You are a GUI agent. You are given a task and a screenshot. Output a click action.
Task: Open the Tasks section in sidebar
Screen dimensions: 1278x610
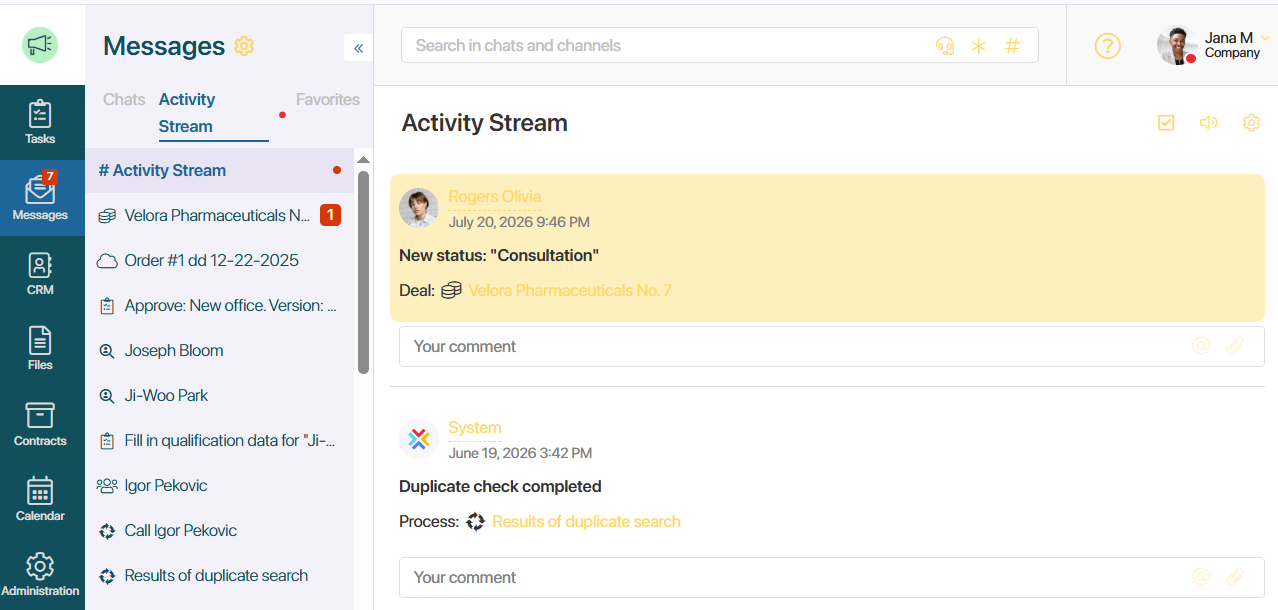[41, 123]
